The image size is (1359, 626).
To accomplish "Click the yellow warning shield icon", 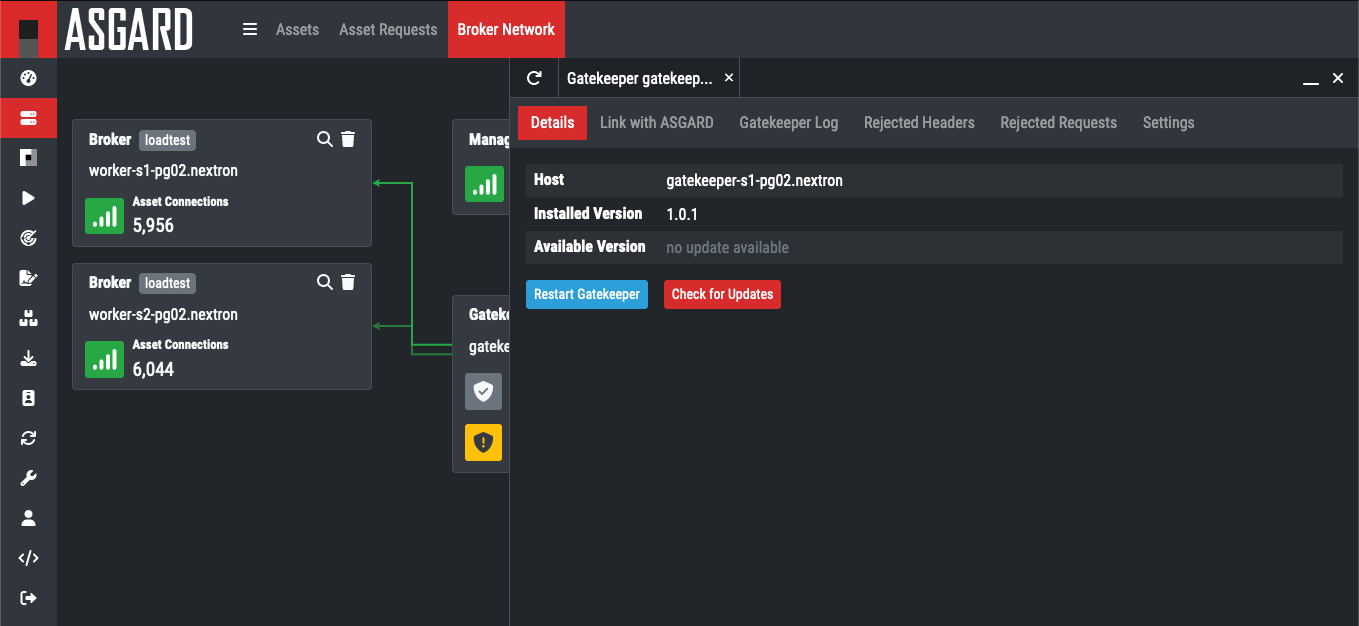I will (x=484, y=442).
